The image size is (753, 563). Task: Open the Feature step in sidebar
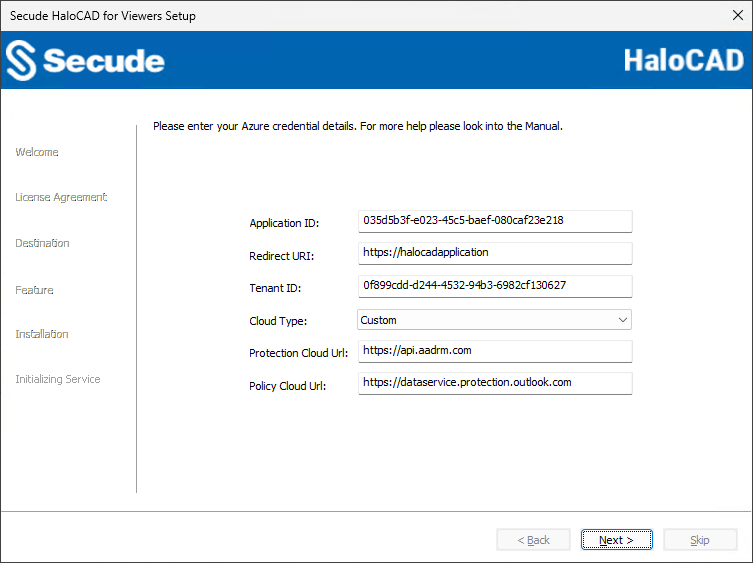click(34, 290)
